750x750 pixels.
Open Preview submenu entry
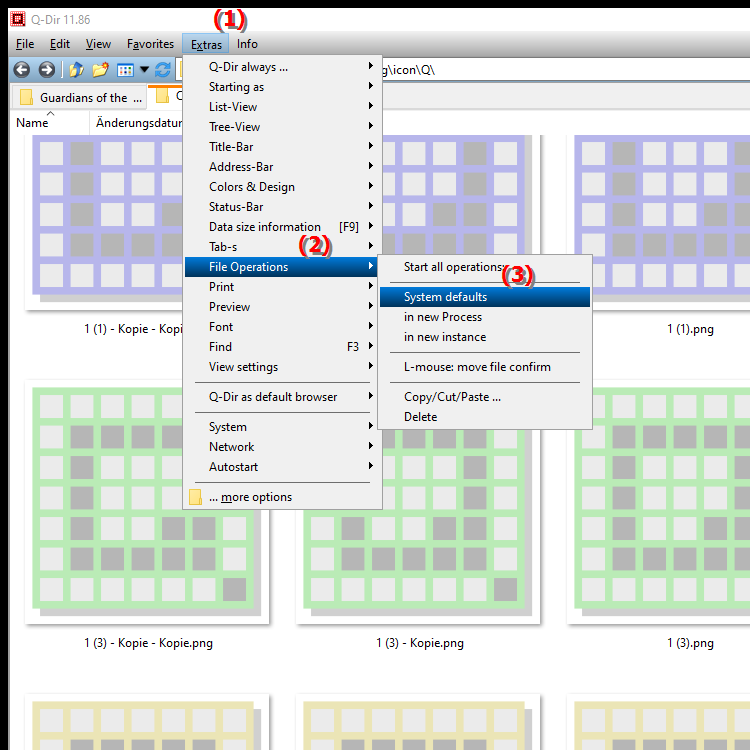coord(282,307)
